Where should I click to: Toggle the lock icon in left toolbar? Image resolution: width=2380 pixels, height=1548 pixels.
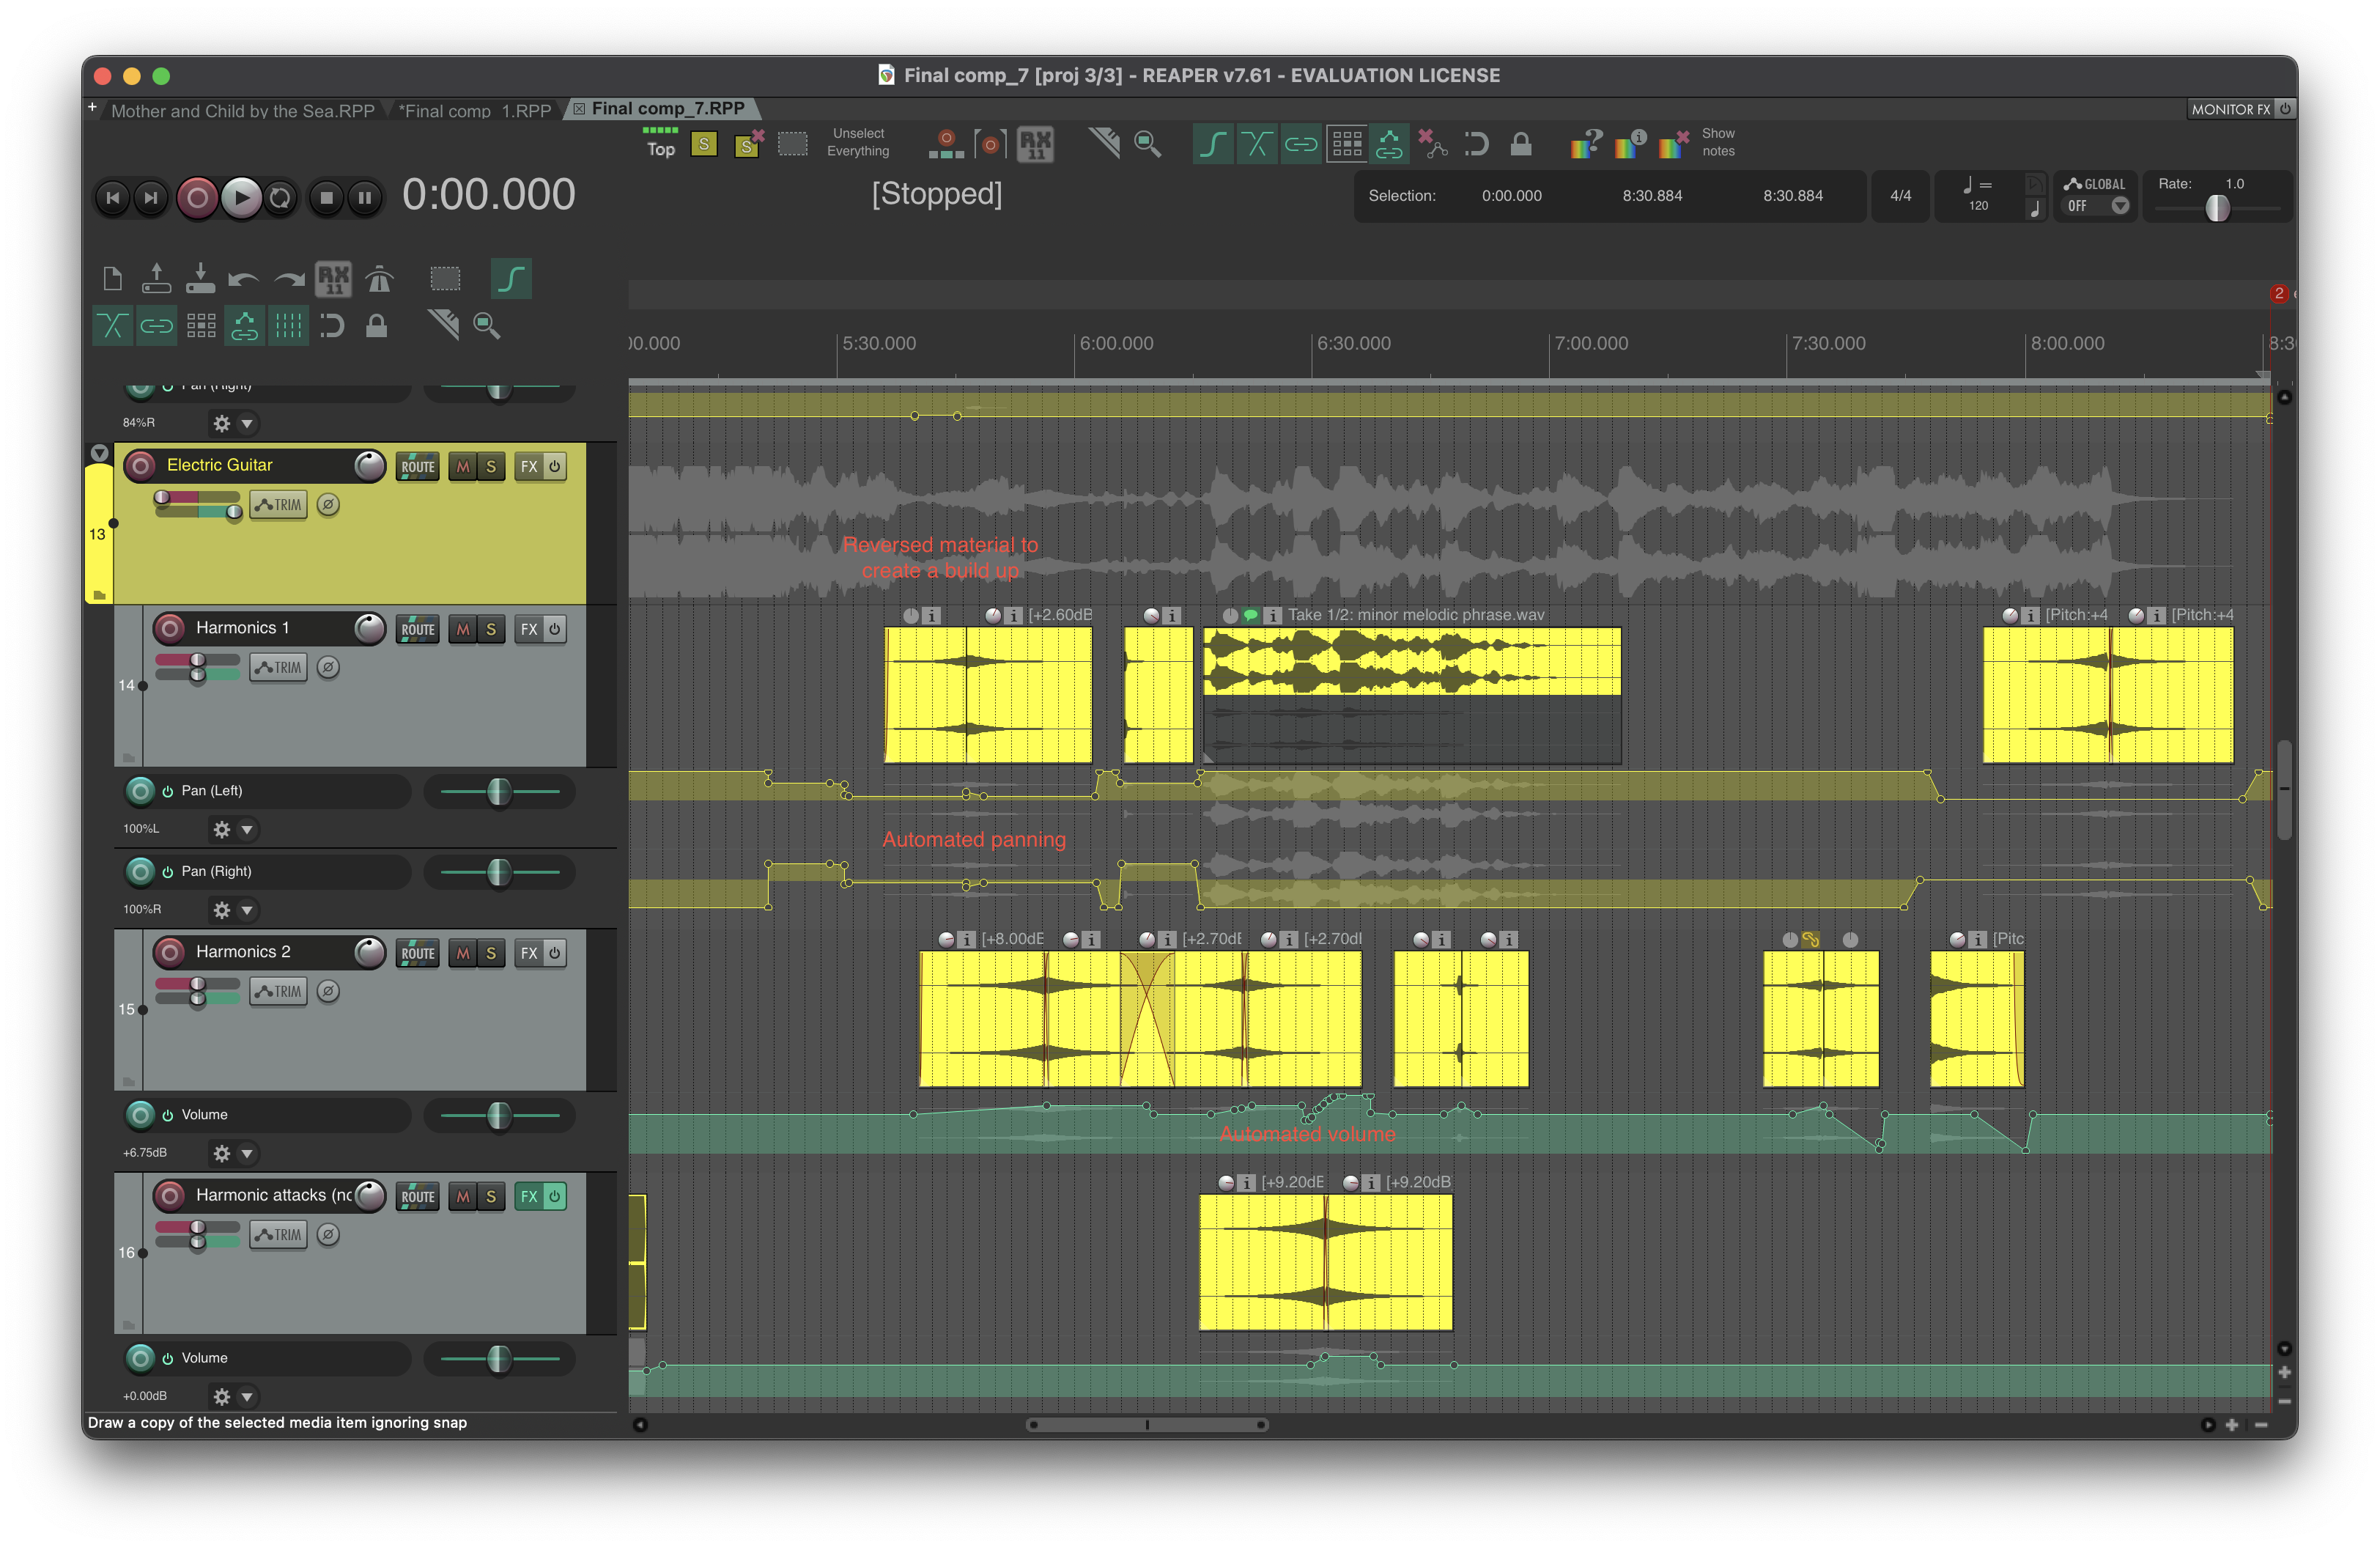point(376,325)
